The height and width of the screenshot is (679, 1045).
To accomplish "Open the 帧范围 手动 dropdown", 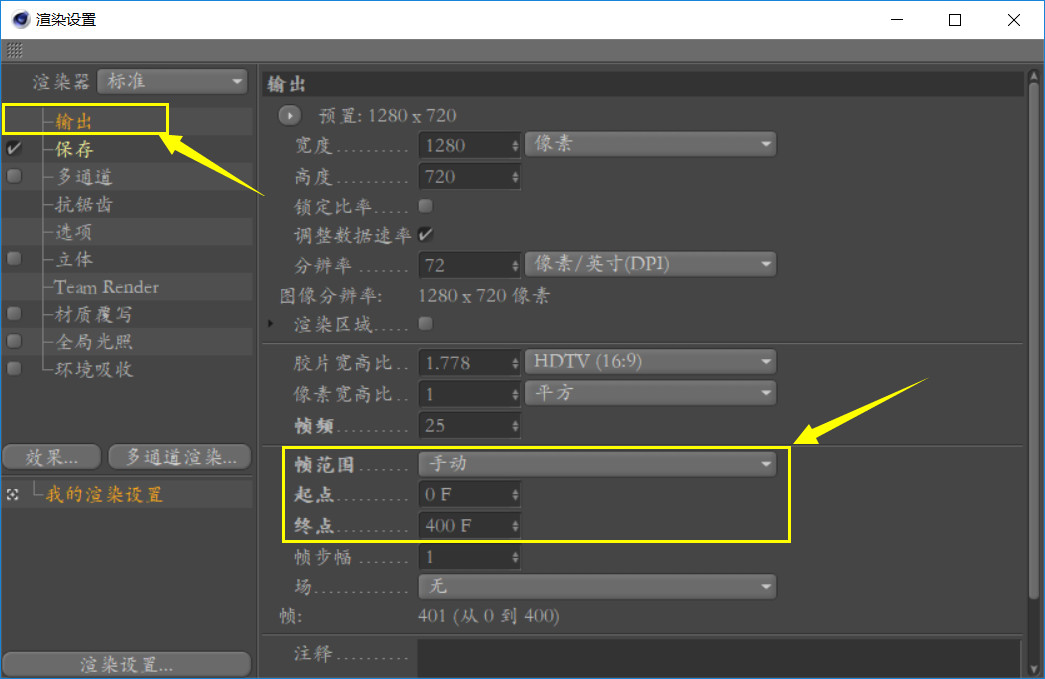I will pyautogui.click(x=597, y=464).
